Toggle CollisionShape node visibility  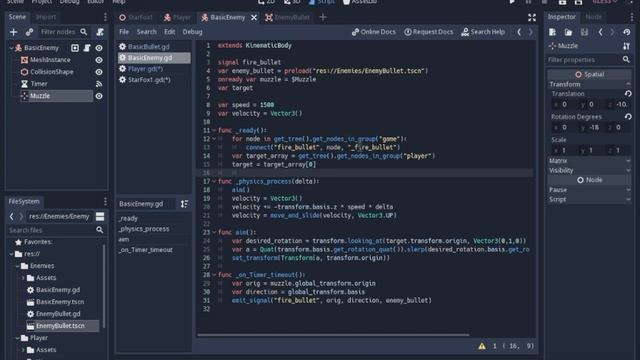coord(99,72)
